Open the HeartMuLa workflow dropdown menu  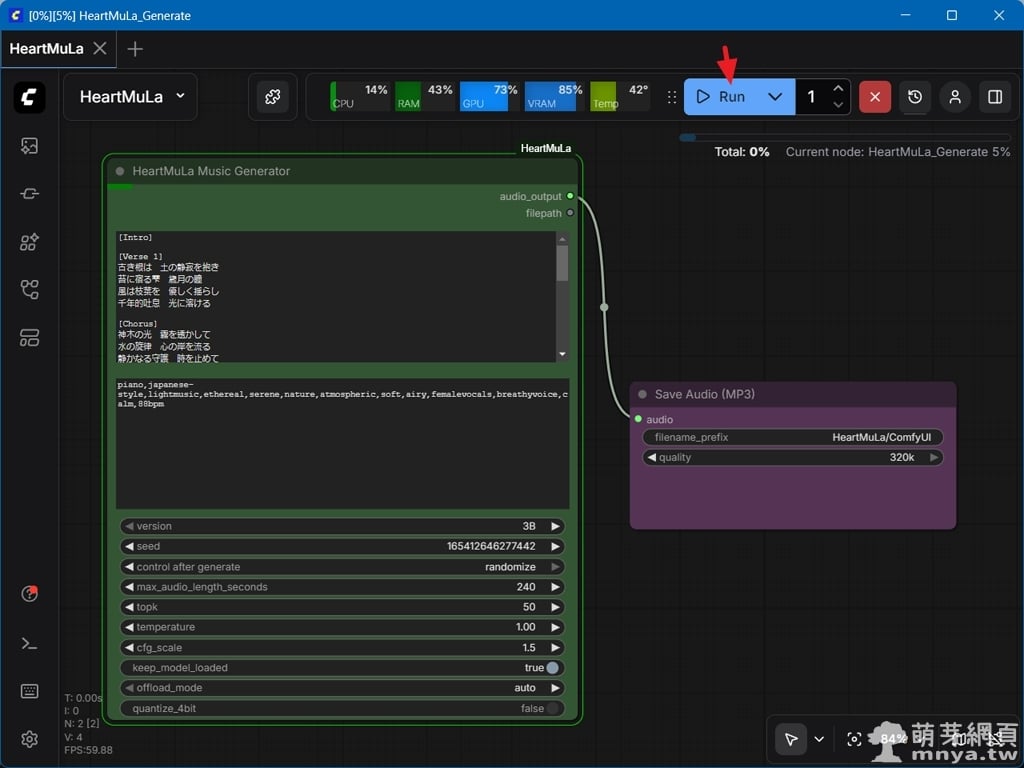[130, 97]
